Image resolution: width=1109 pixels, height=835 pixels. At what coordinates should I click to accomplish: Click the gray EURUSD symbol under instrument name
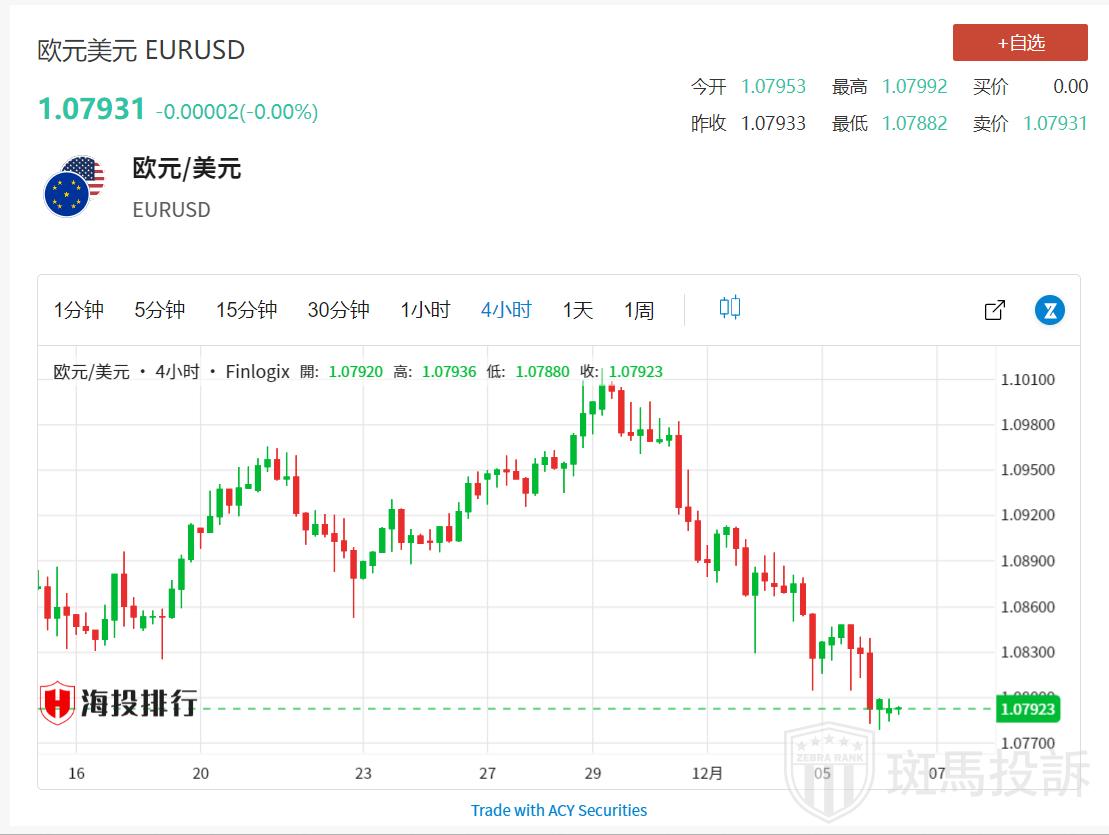[x=171, y=210]
